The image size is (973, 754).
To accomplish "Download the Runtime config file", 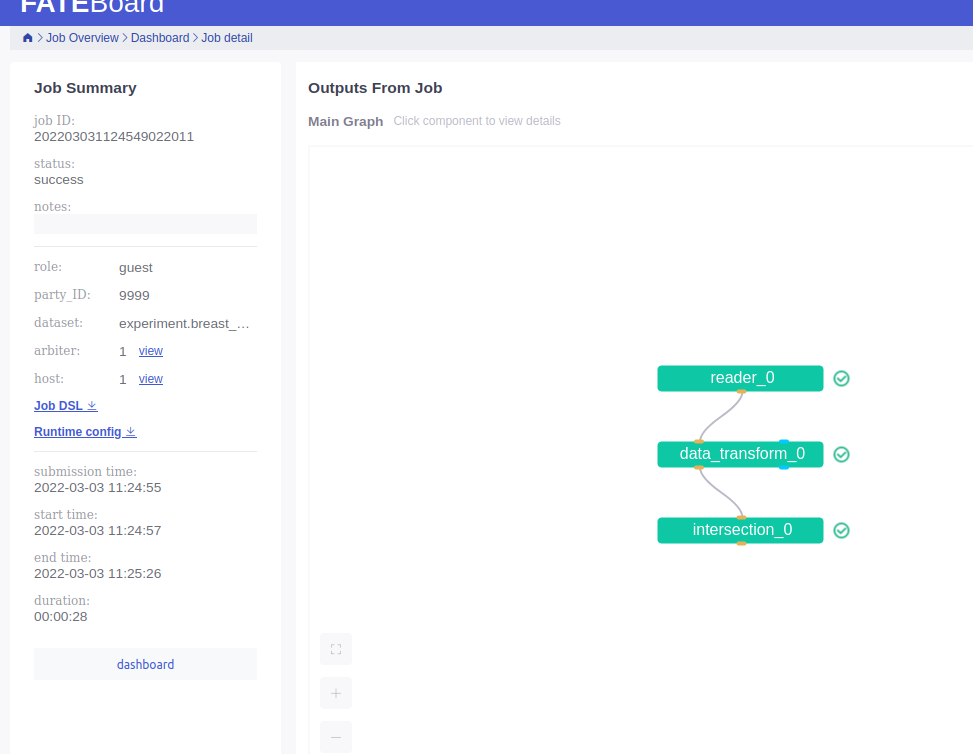I will pos(85,431).
